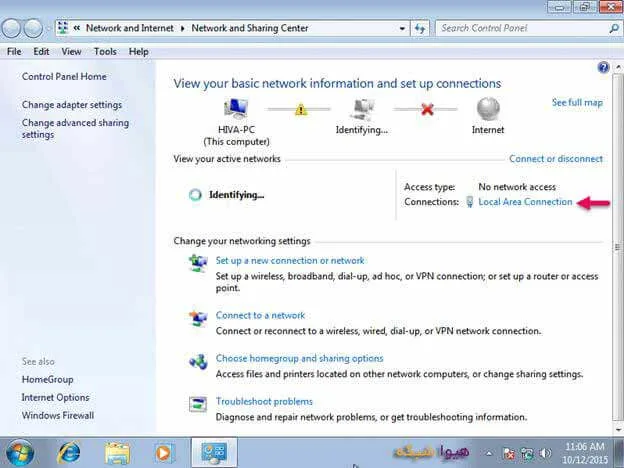Click the volume speaker tray icon
This screenshot has width=624, height=468.
[546, 453]
